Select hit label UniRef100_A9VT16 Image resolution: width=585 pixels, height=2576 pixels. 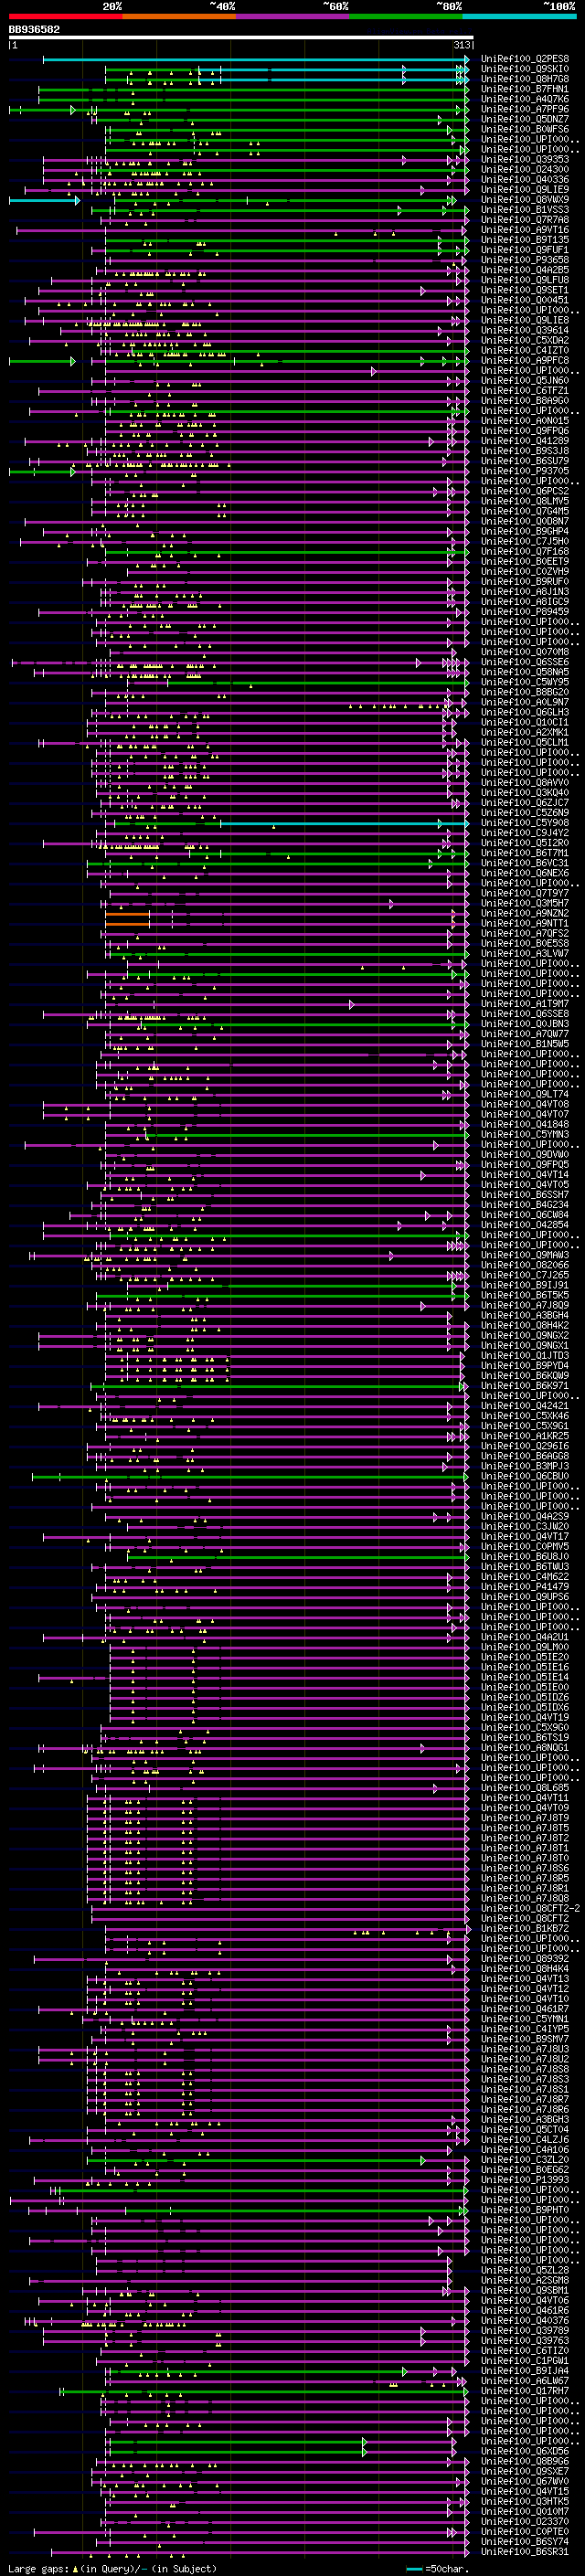(525, 229)
